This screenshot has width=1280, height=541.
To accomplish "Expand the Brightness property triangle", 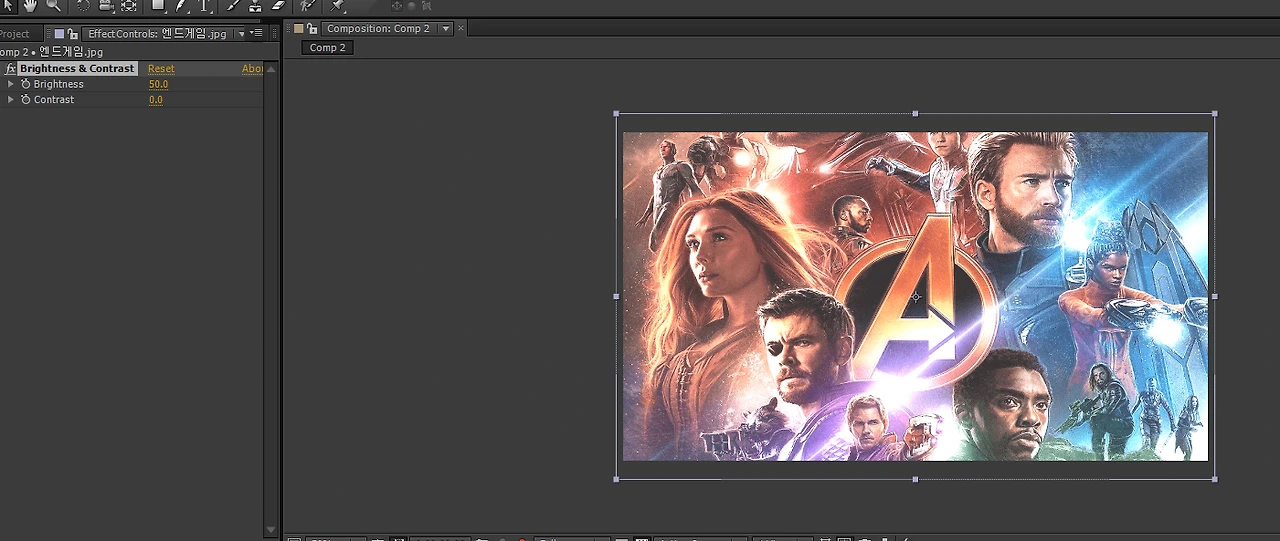I will pyautogui.click(x=11, y=84).
